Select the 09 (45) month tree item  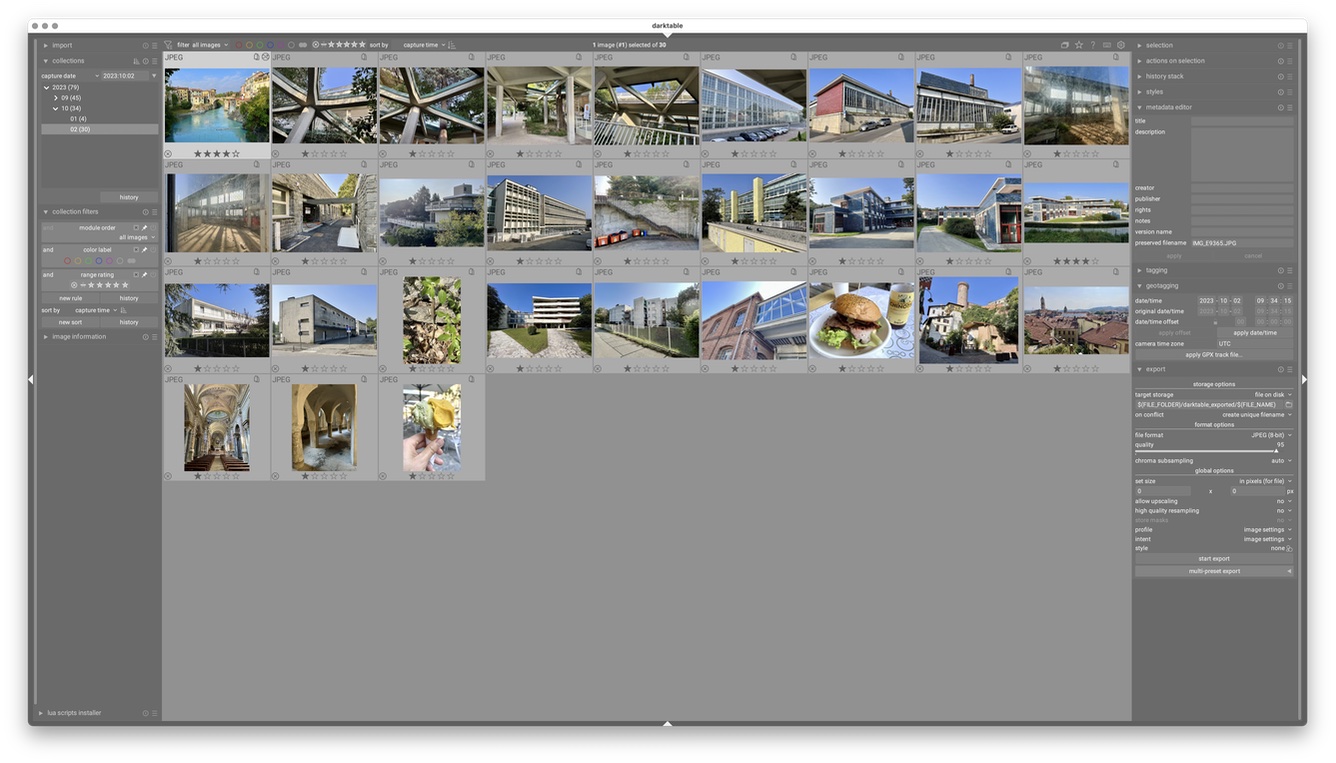point(71,98)
